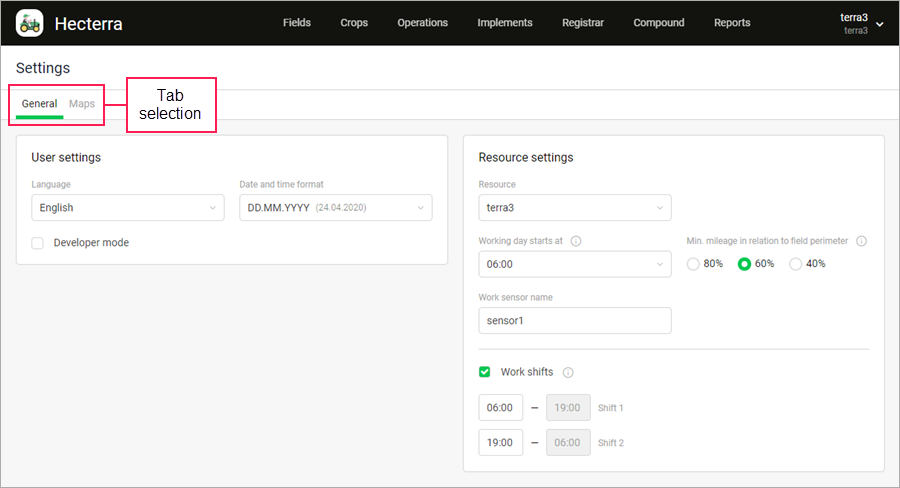This screenshot has width=900, height=488.
Task: Click the Shift 2 start time 19:00 field
Action: tap(501, 443)
